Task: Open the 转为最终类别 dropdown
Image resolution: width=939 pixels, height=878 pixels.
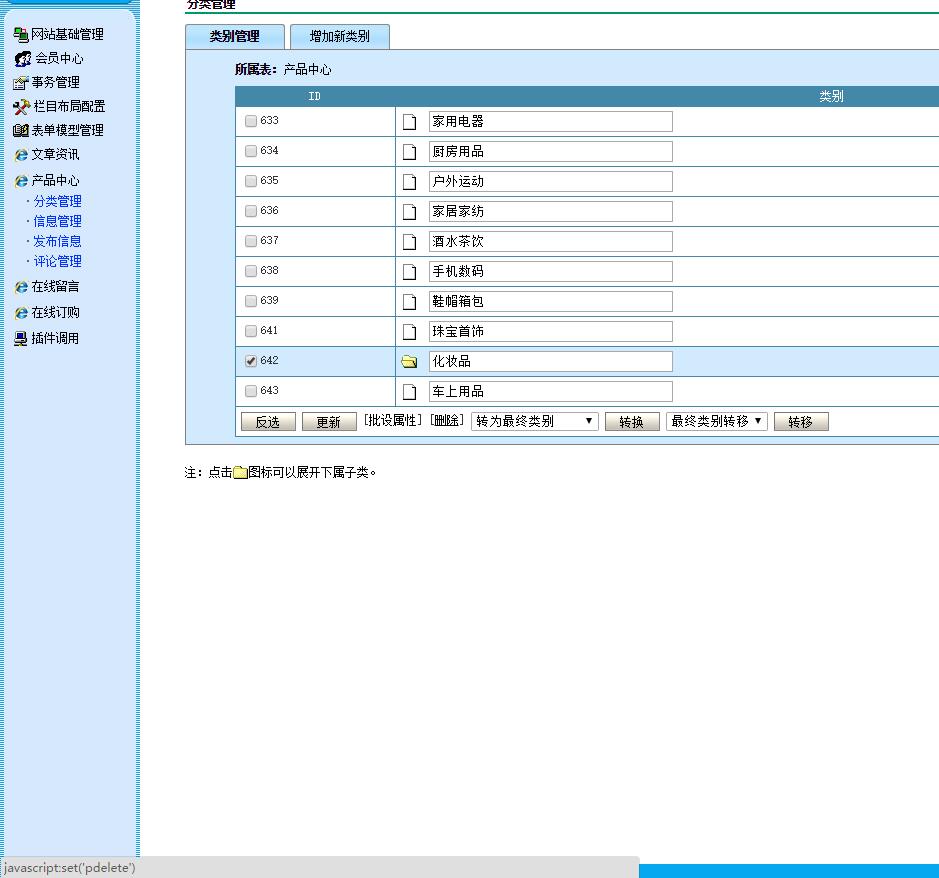Action: [535, 422]
